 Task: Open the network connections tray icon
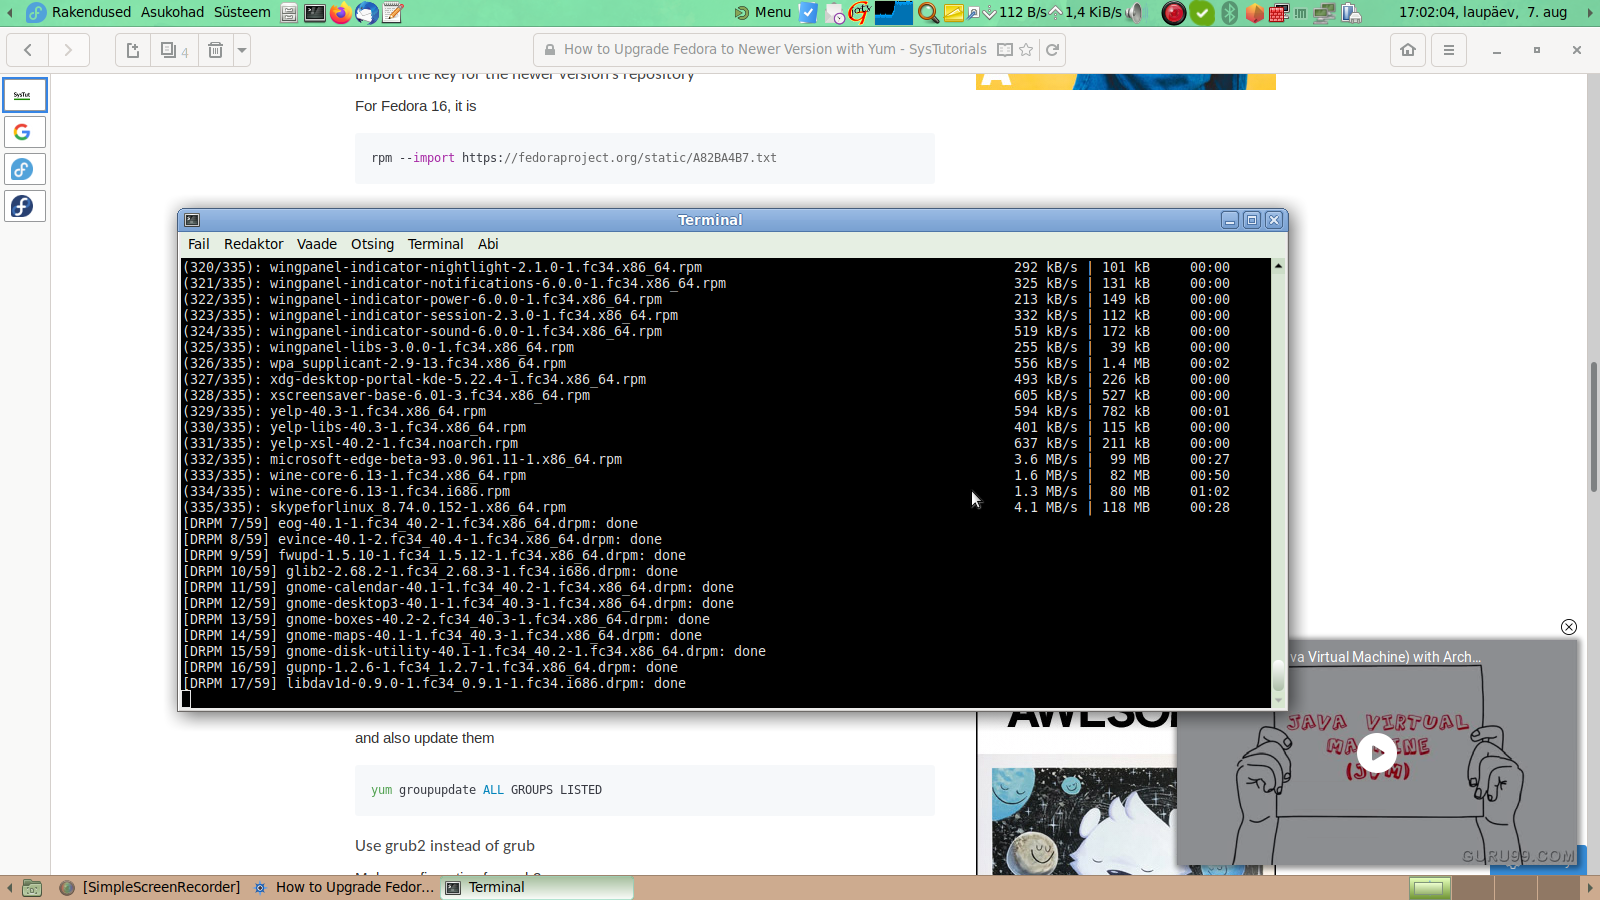(1325, 13)
